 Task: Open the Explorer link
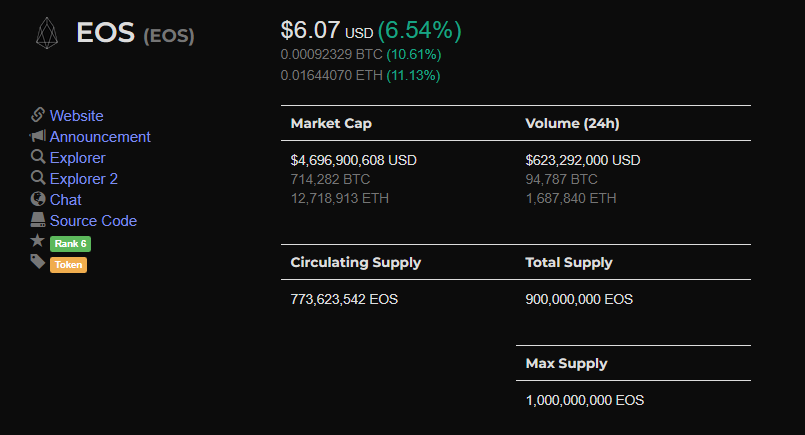pos(78,158)
